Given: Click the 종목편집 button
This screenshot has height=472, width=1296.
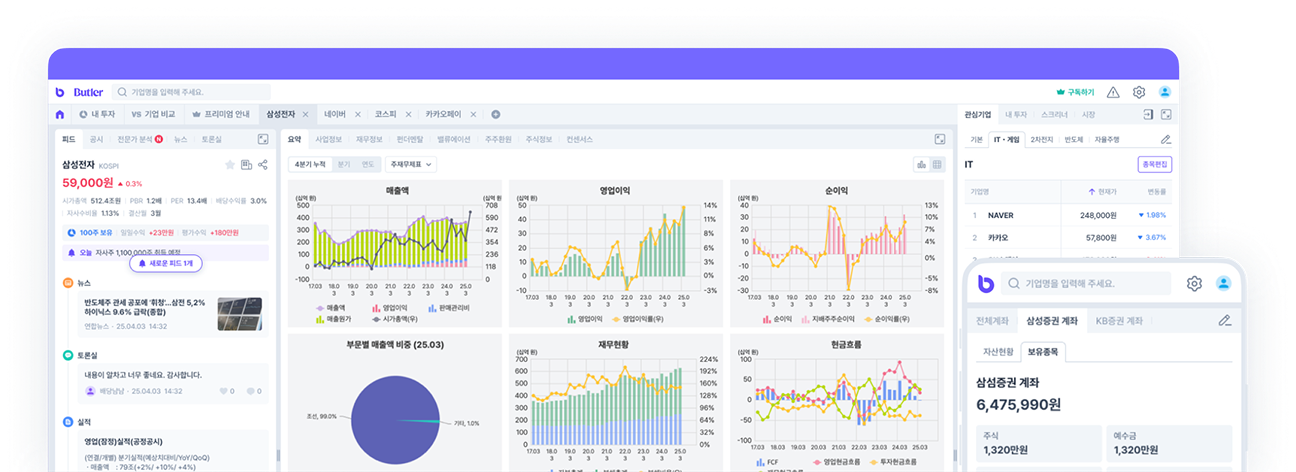Looking at the screenshot, I should (x=1155, y=164).
